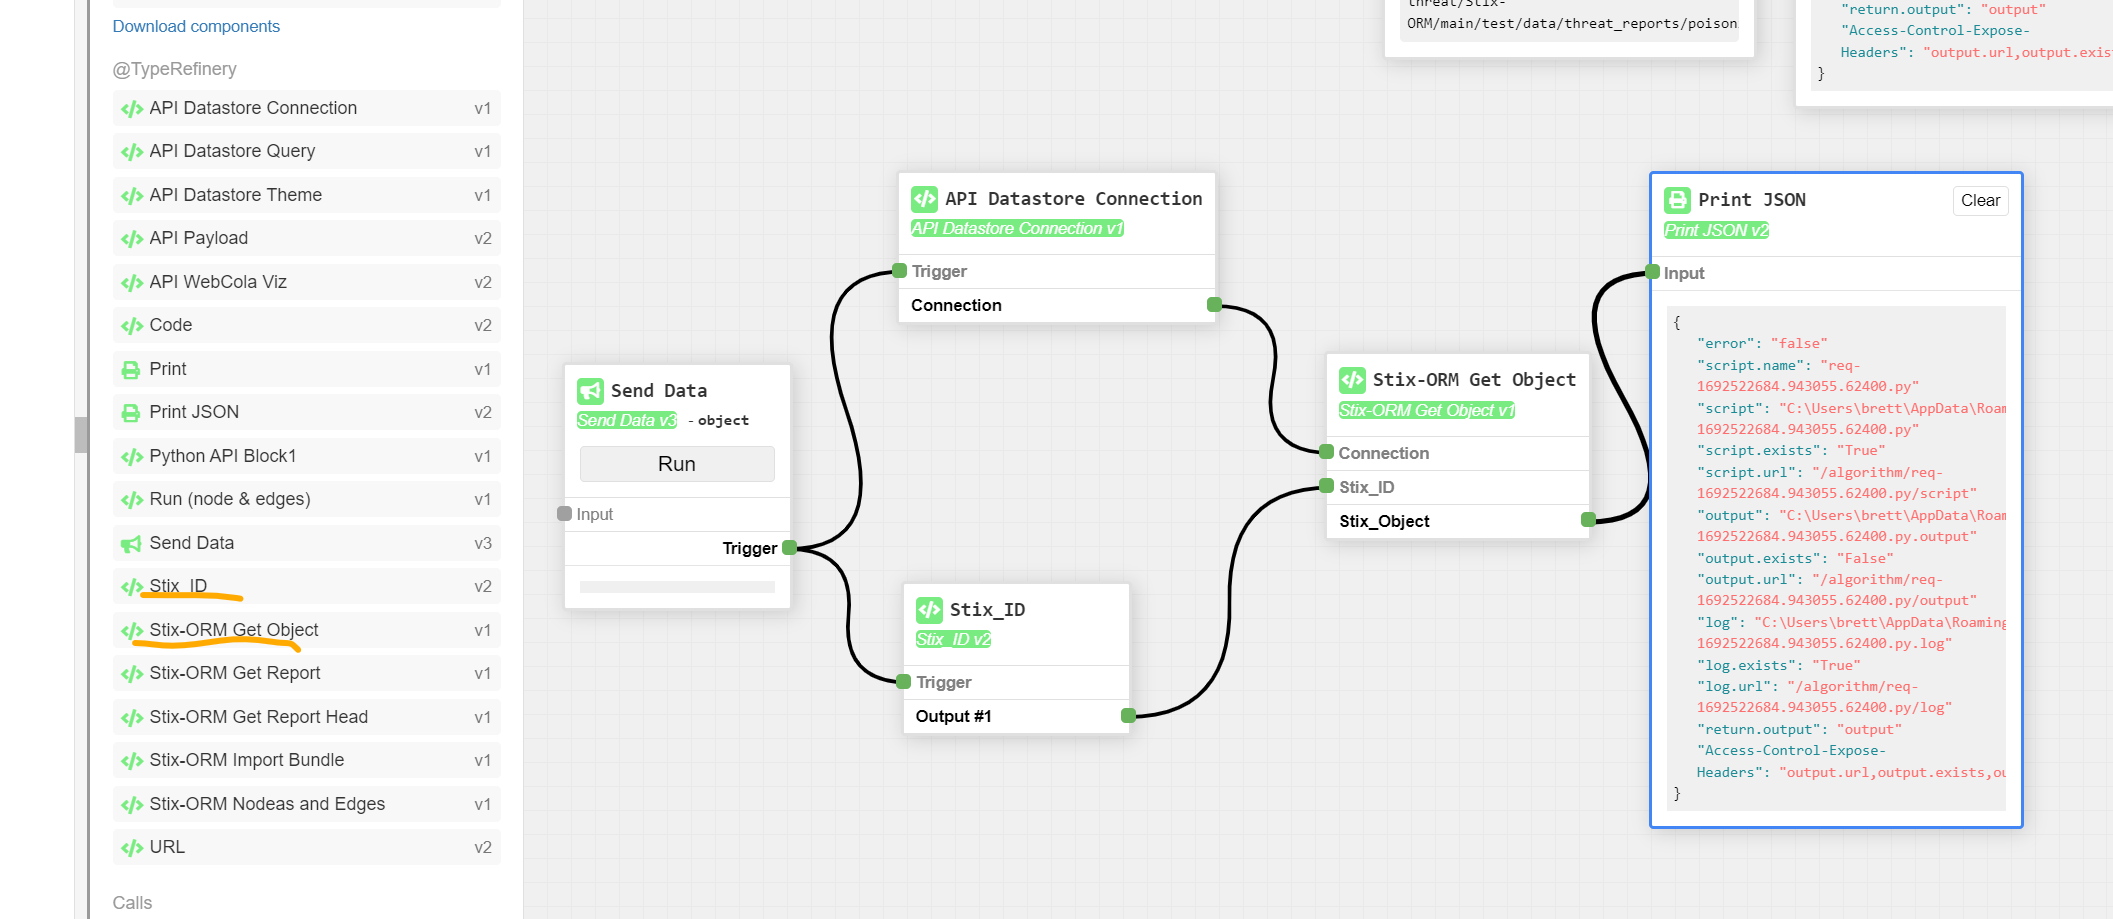2113x919 pixels.
Task: Click the sidebar scrollbar handle
Action: [82, 435]
